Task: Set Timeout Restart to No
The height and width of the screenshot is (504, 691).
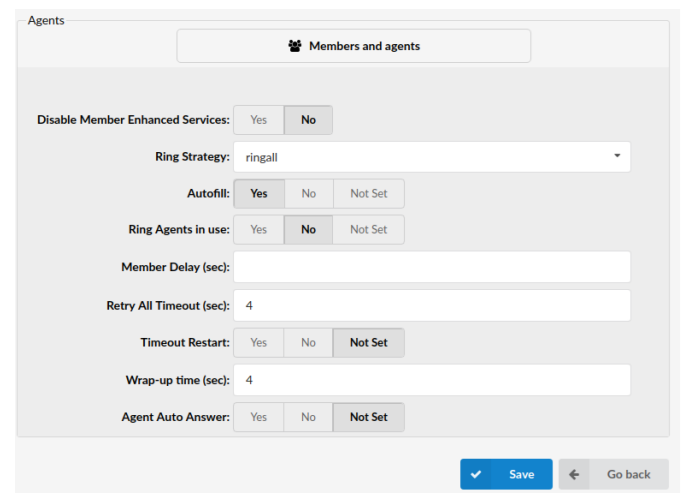Action: [x=308, y=343]
